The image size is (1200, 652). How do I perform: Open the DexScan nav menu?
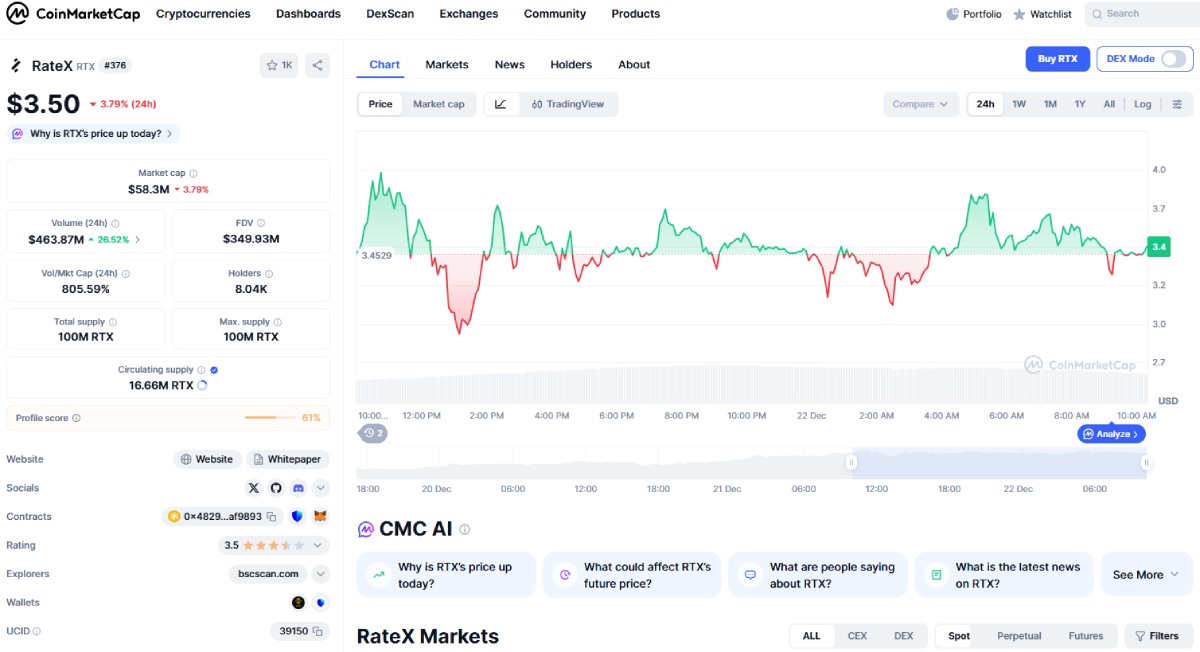tap(390, 14)
